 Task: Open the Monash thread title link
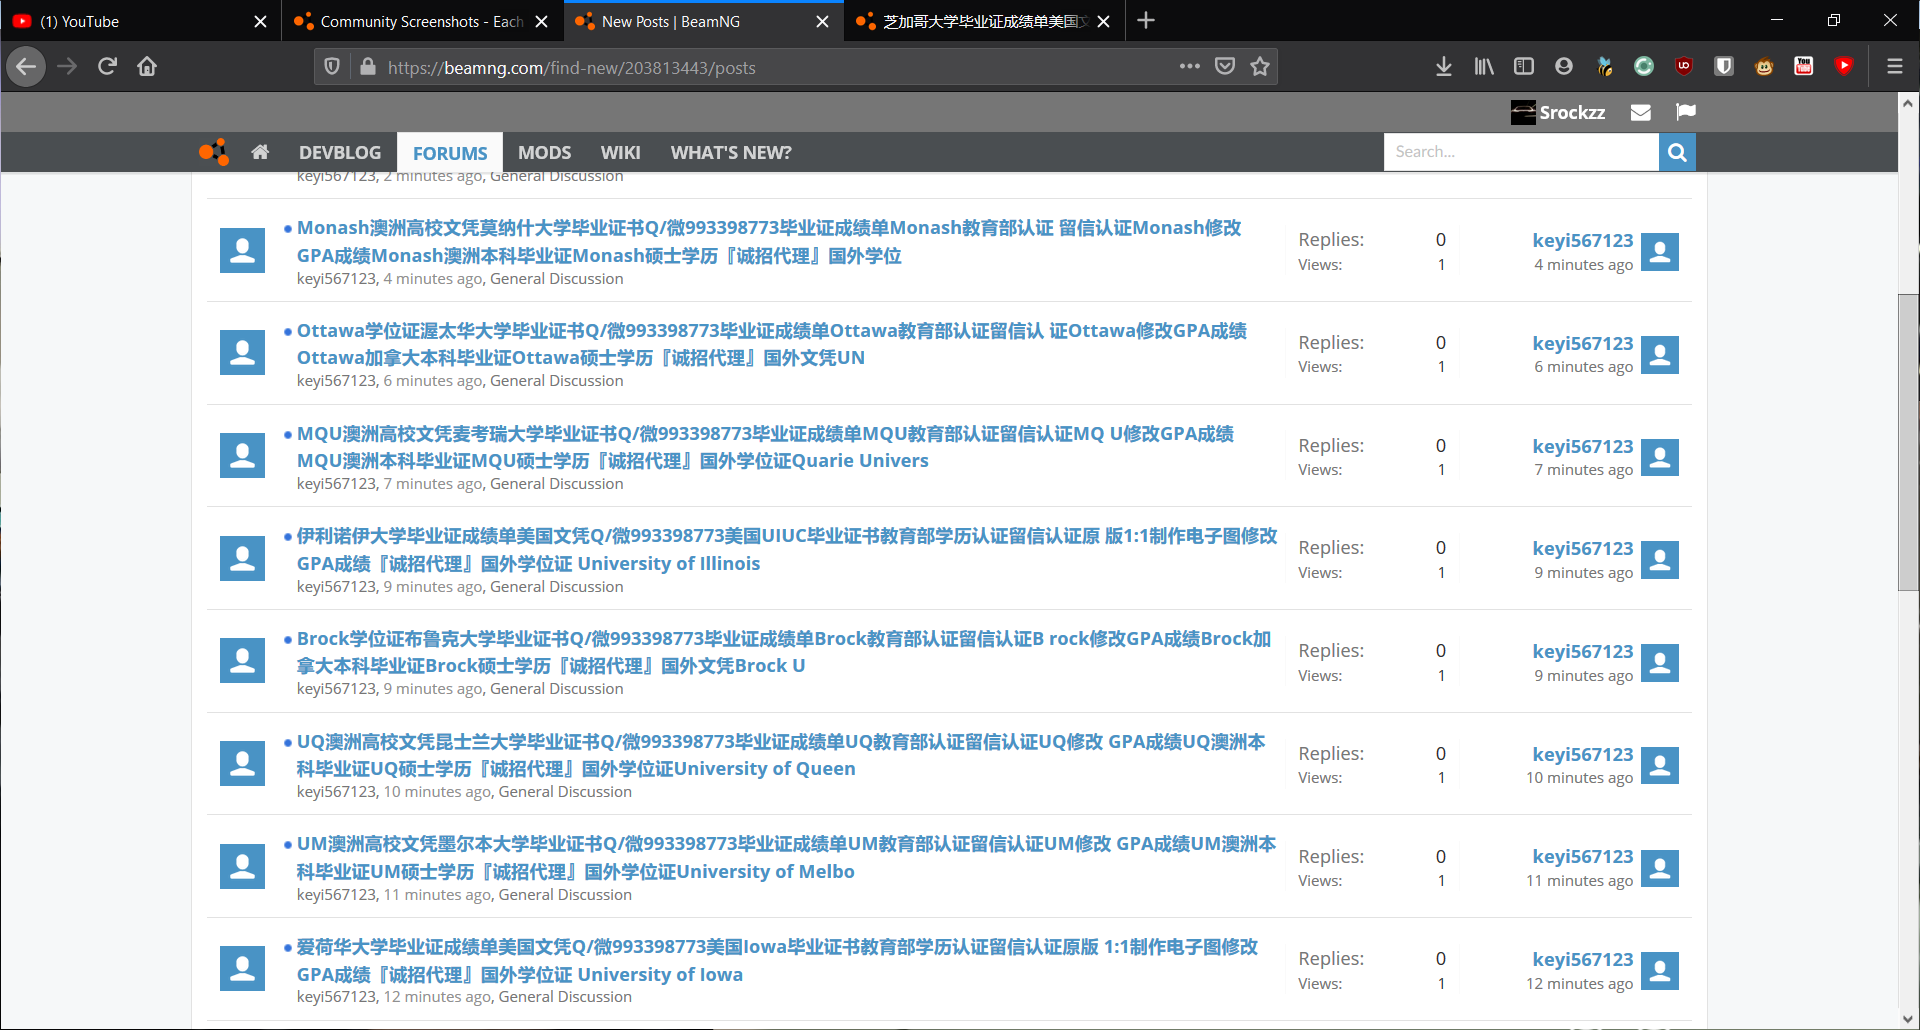[x=769, y=242]
